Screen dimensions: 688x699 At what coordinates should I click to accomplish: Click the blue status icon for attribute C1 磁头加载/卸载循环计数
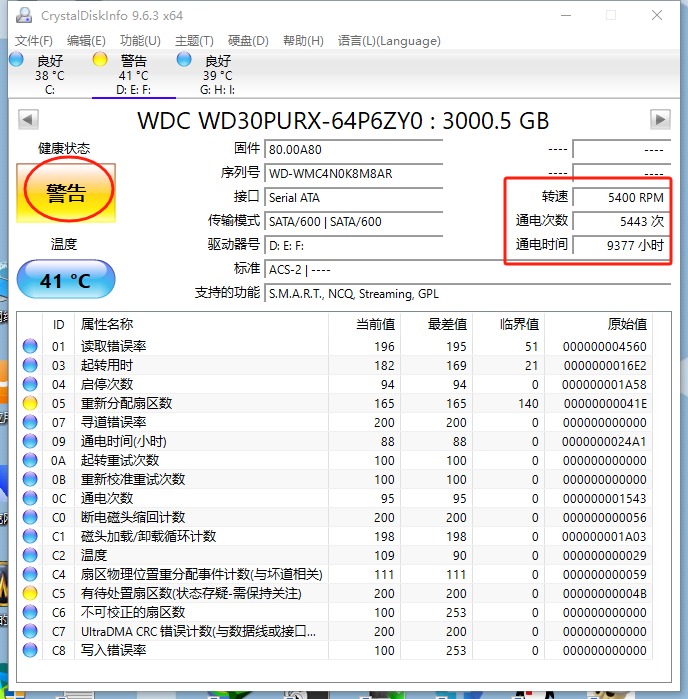click(30, 536)
